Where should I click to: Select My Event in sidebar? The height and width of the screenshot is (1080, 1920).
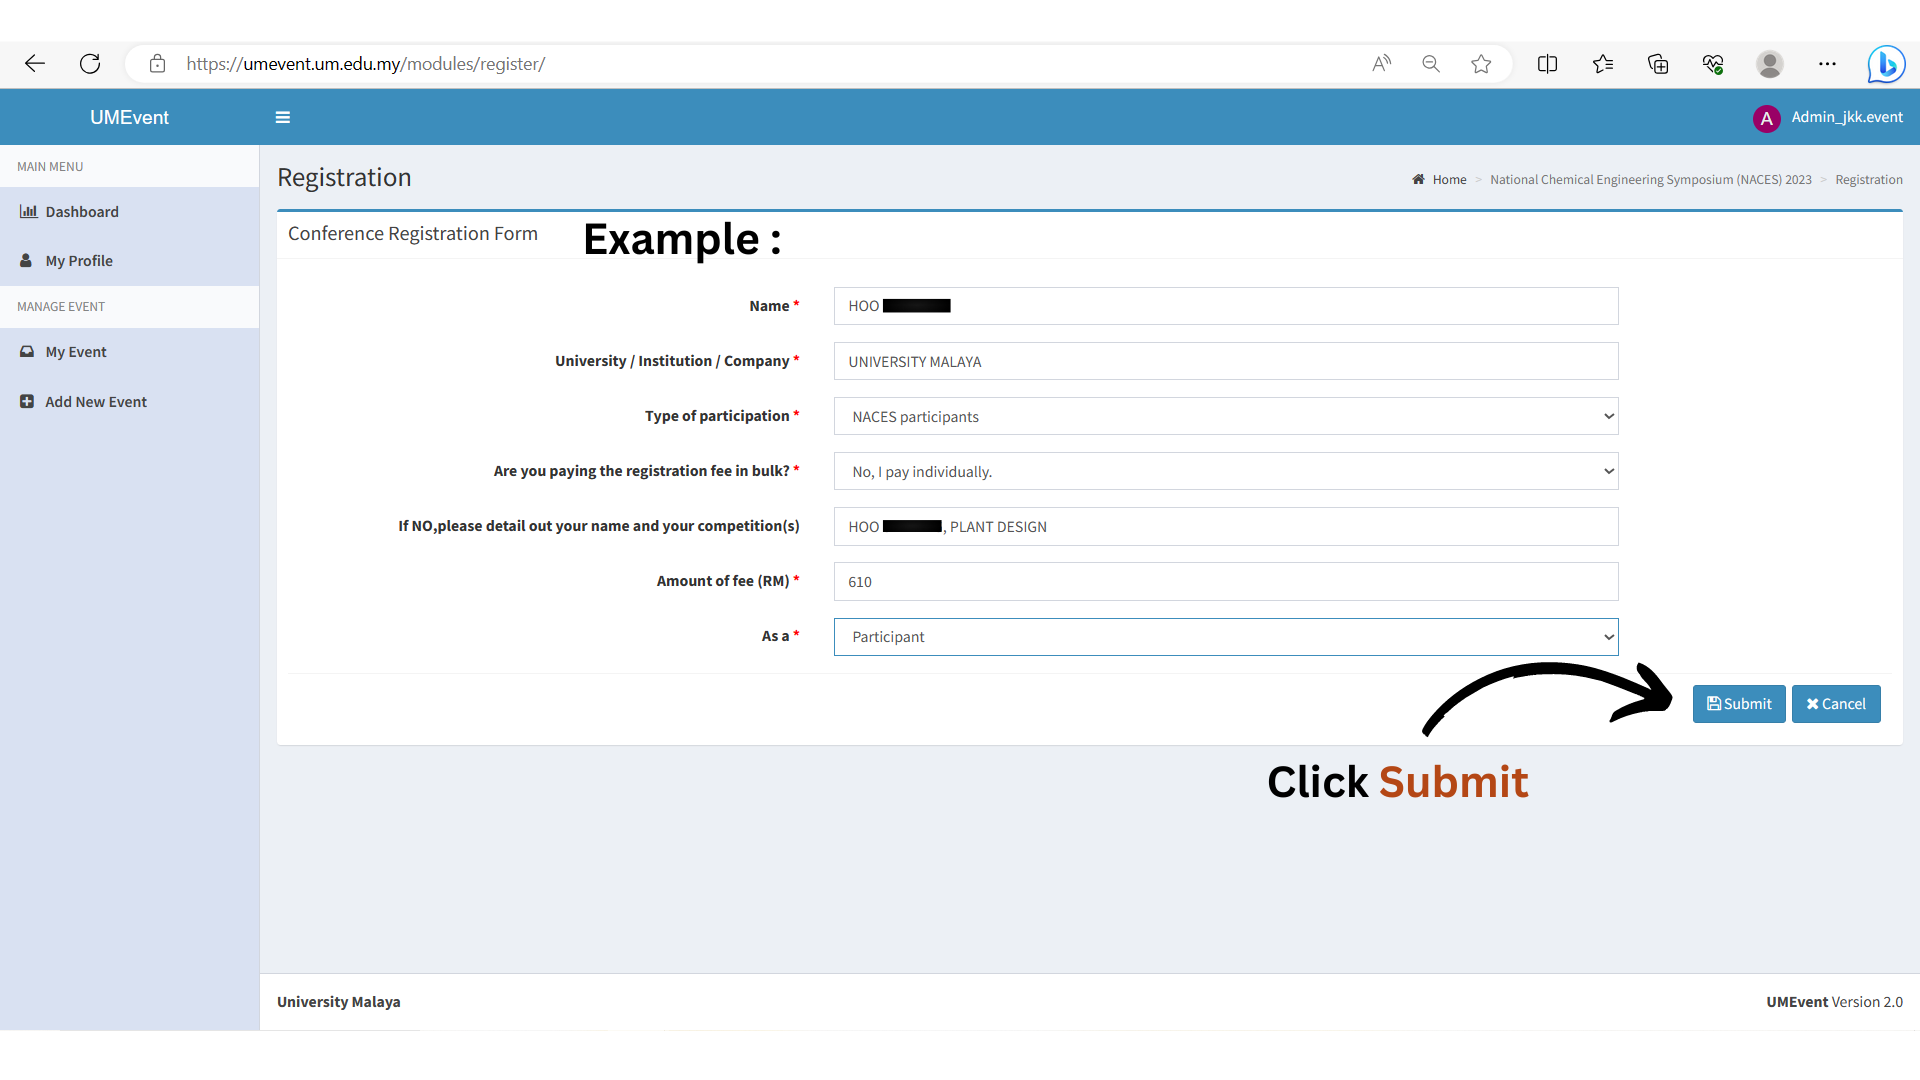76,352
